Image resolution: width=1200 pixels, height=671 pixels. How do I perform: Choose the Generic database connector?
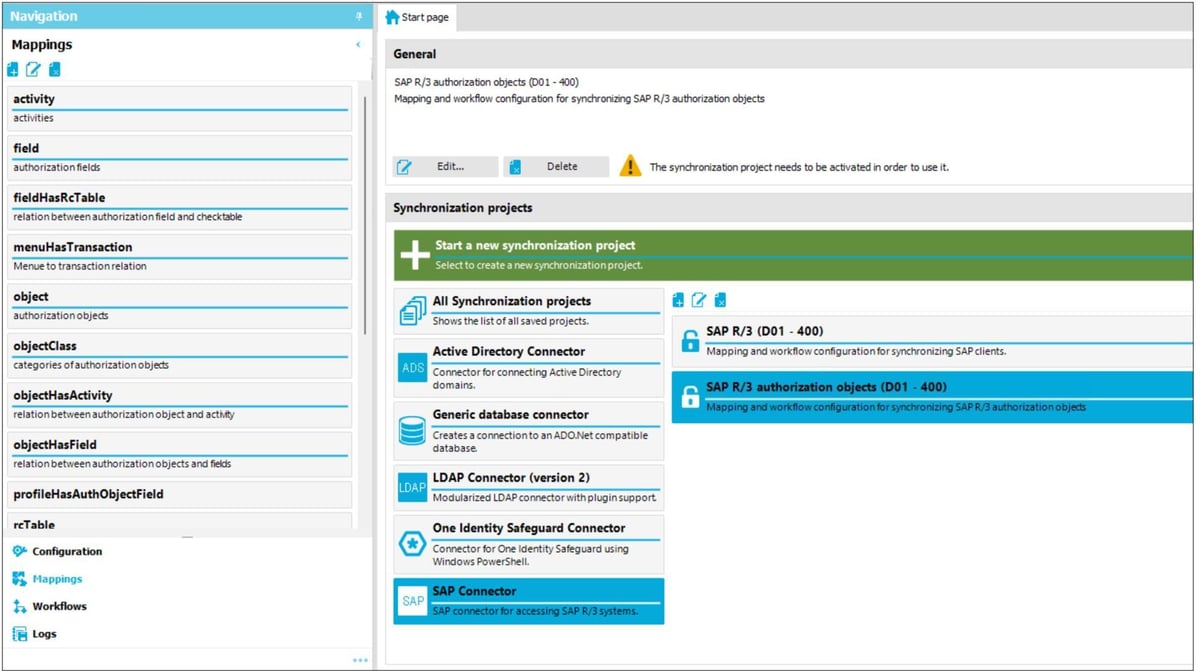[528, 430]
